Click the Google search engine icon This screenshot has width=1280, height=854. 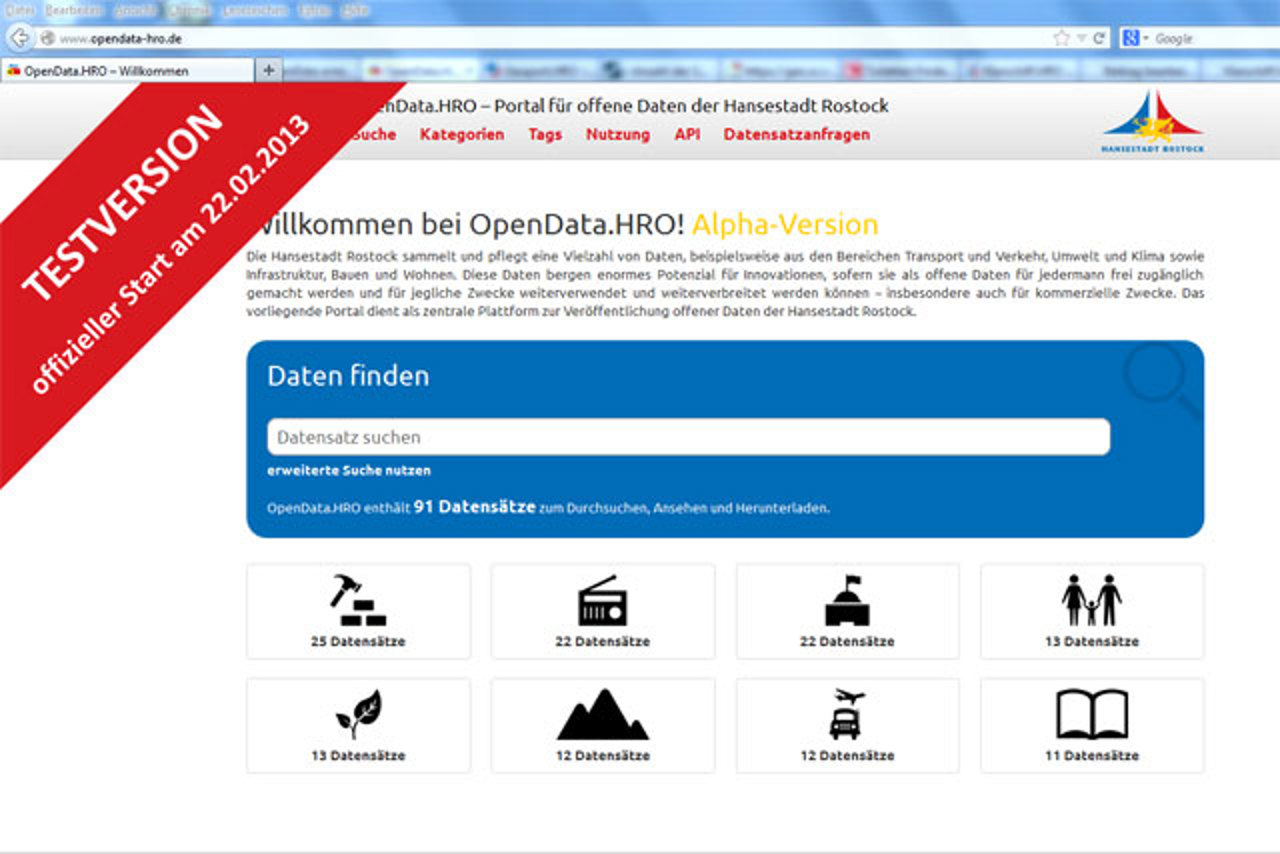click(1131, 38)
